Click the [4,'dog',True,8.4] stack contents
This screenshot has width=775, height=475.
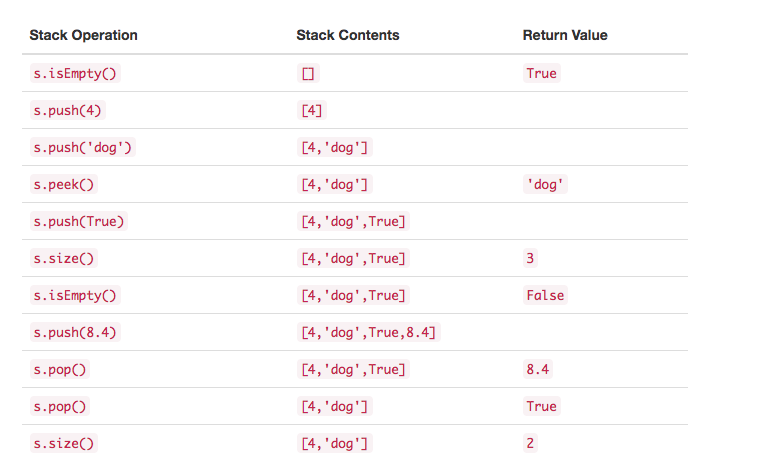pos(369,332)
